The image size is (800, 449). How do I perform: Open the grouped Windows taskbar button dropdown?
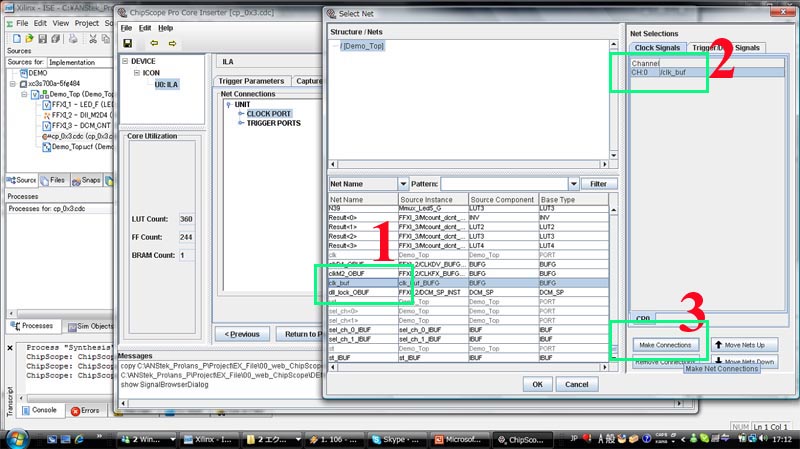[x=172, y=439]
